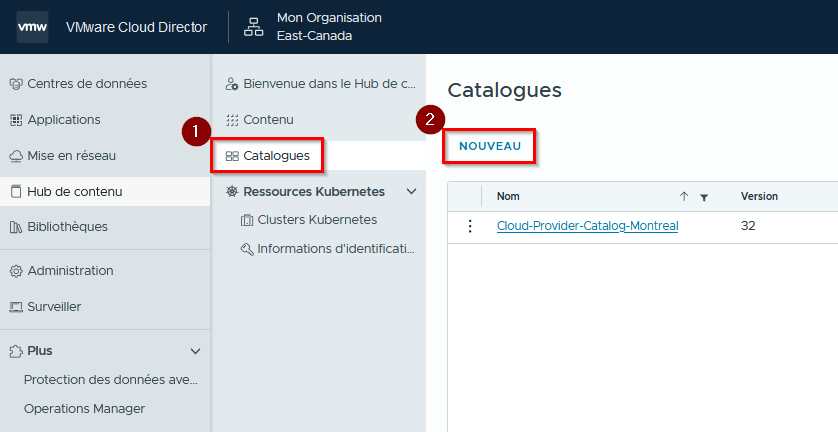Sort by Nom using the arrow

click(x=684, y=196)
